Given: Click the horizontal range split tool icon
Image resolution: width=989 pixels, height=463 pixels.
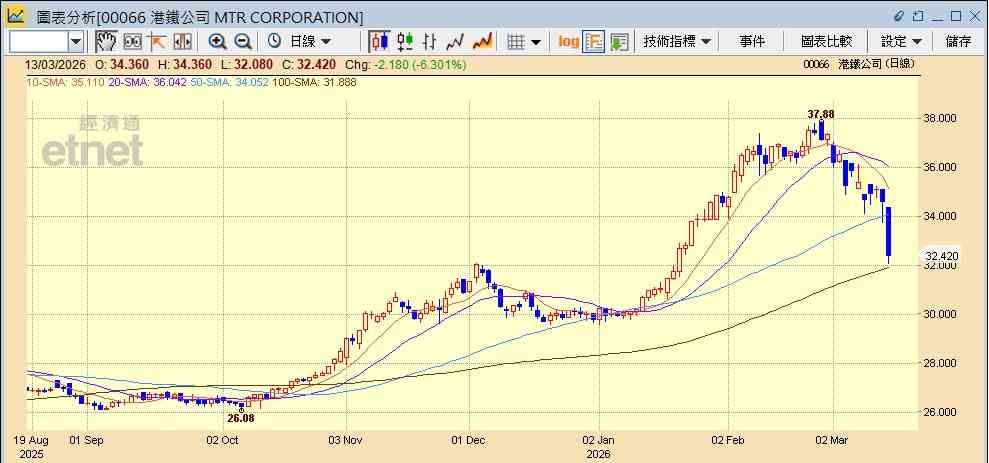Looking at the screenshot, I should coord(182,42).
